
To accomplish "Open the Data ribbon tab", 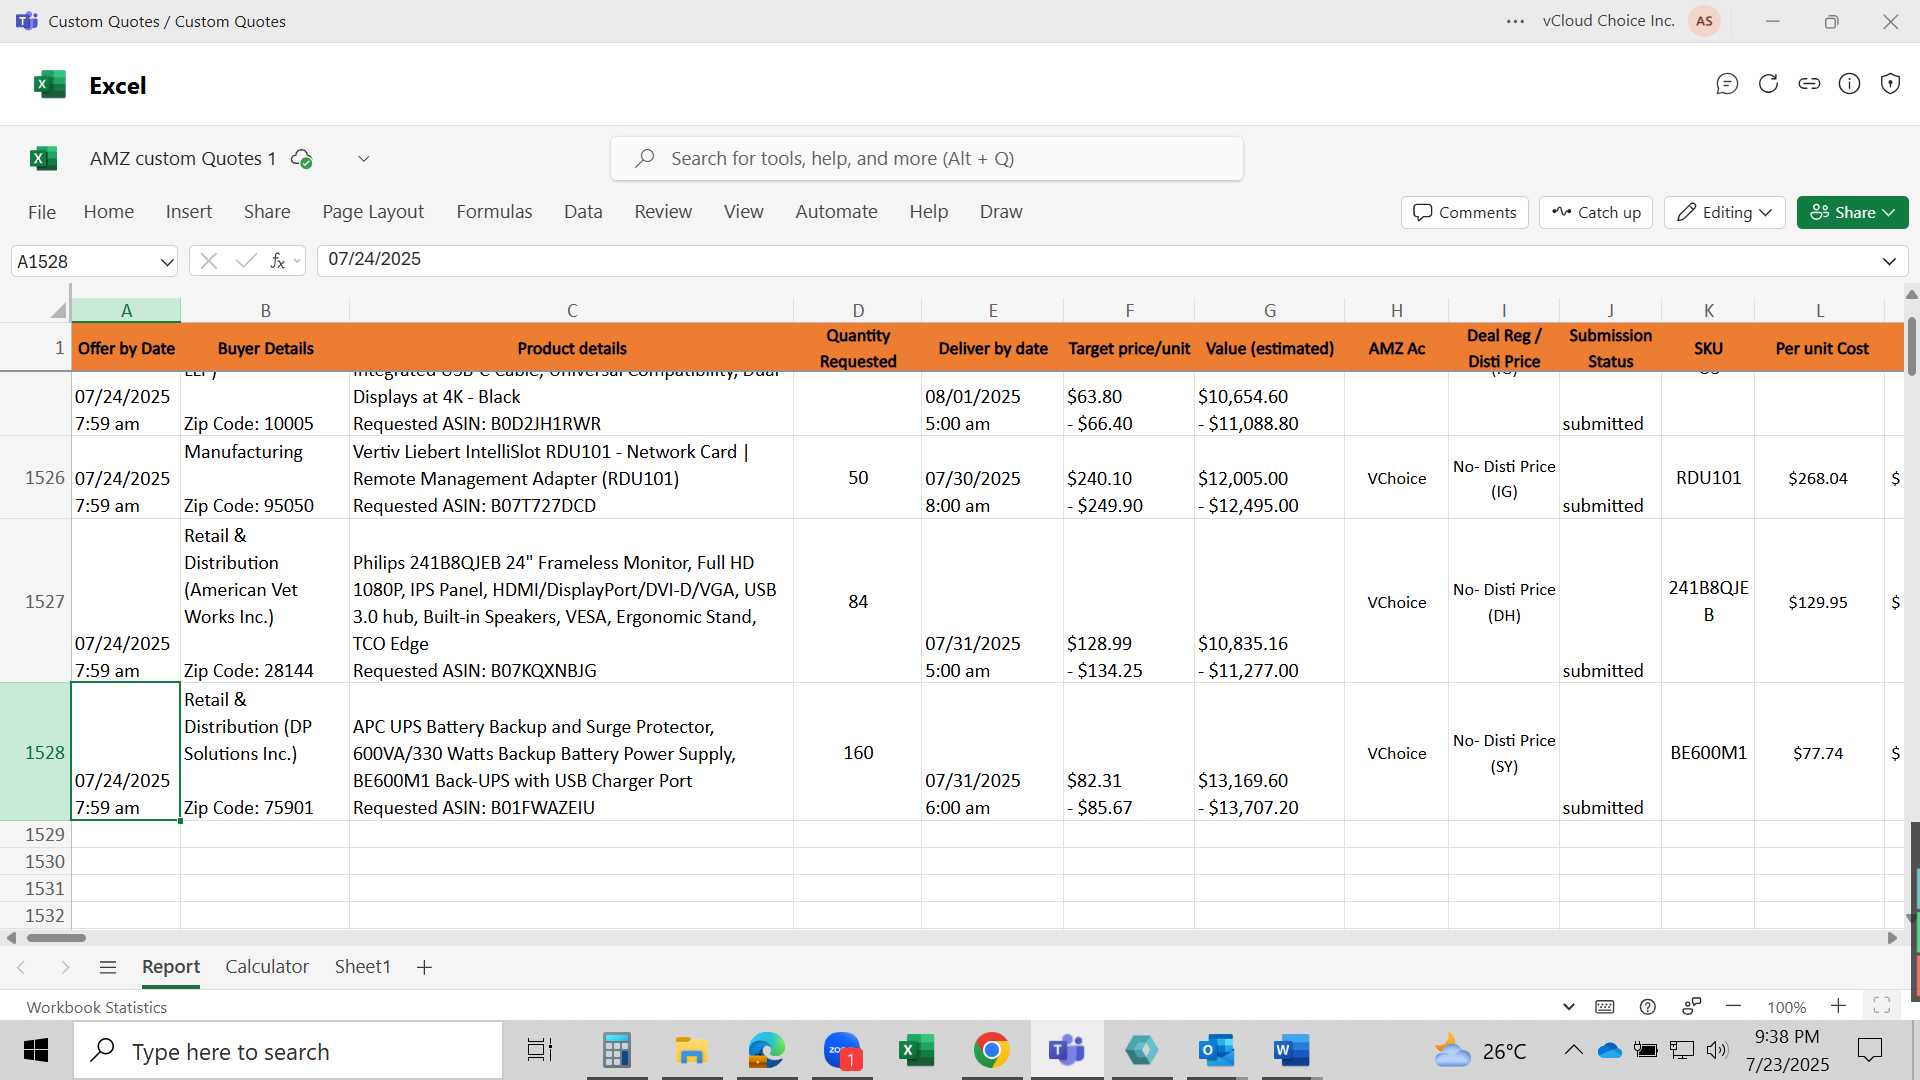I will [x=583, y=212].
